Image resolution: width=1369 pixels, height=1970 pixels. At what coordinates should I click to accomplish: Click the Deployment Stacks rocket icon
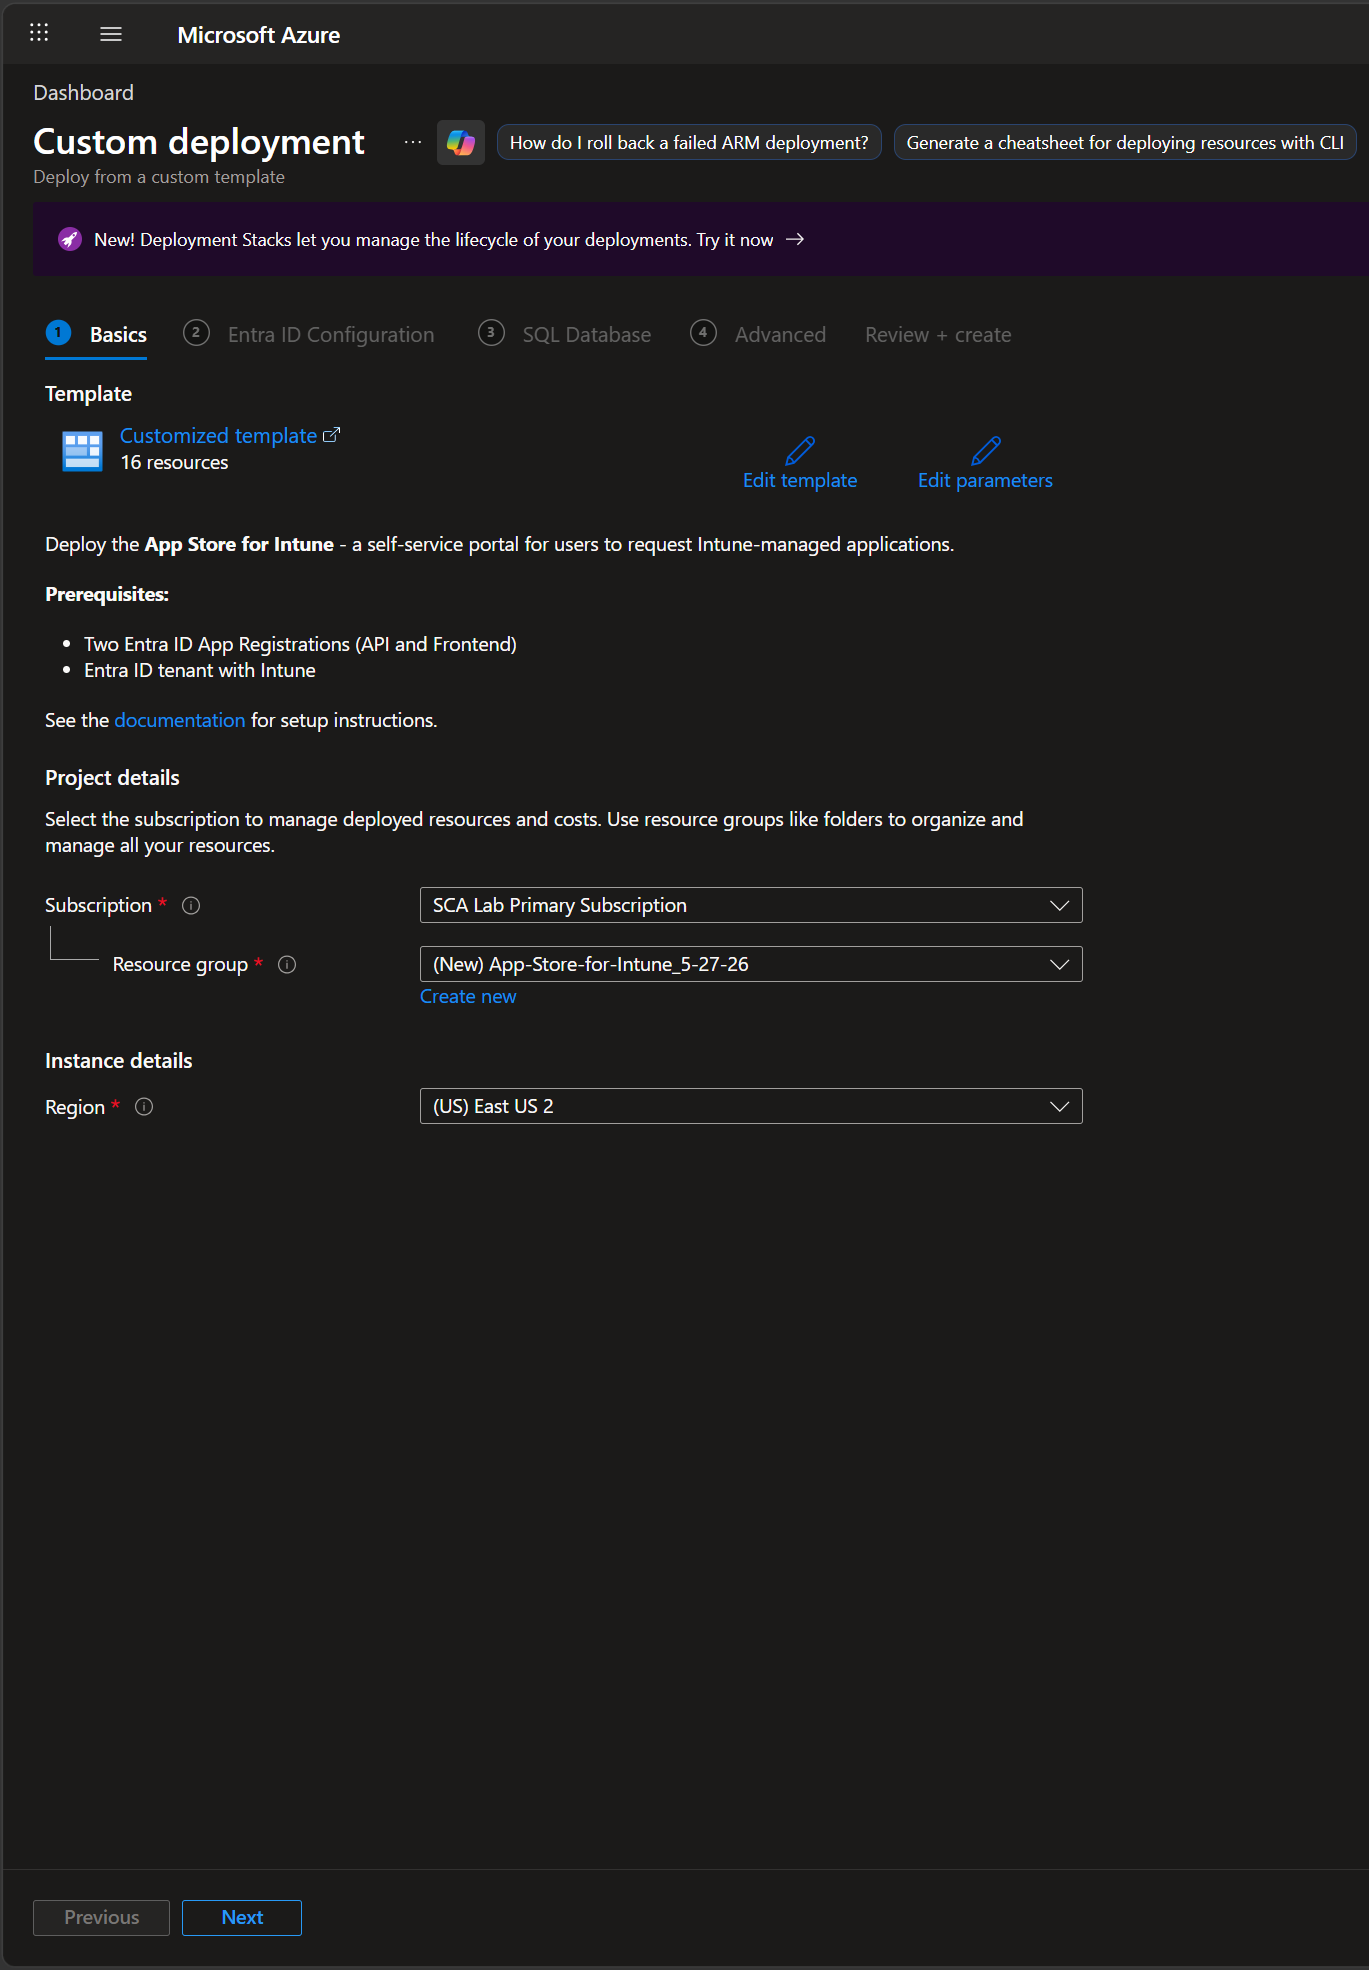click(69, 240)
